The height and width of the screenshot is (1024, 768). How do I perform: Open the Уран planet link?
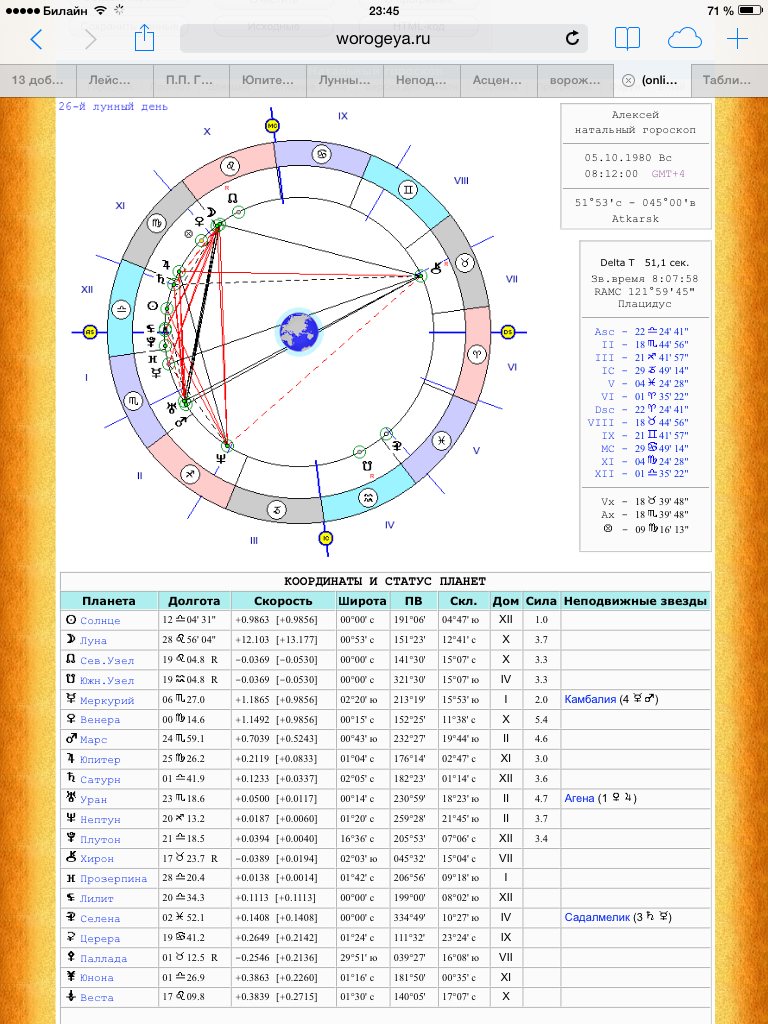[93, 800]
